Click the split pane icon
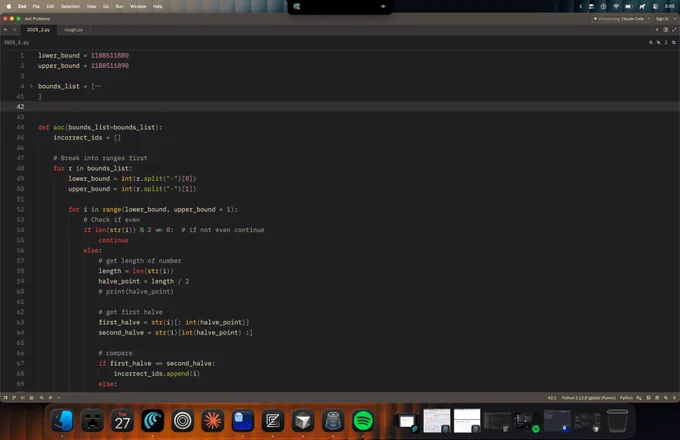 coord(666,30)
